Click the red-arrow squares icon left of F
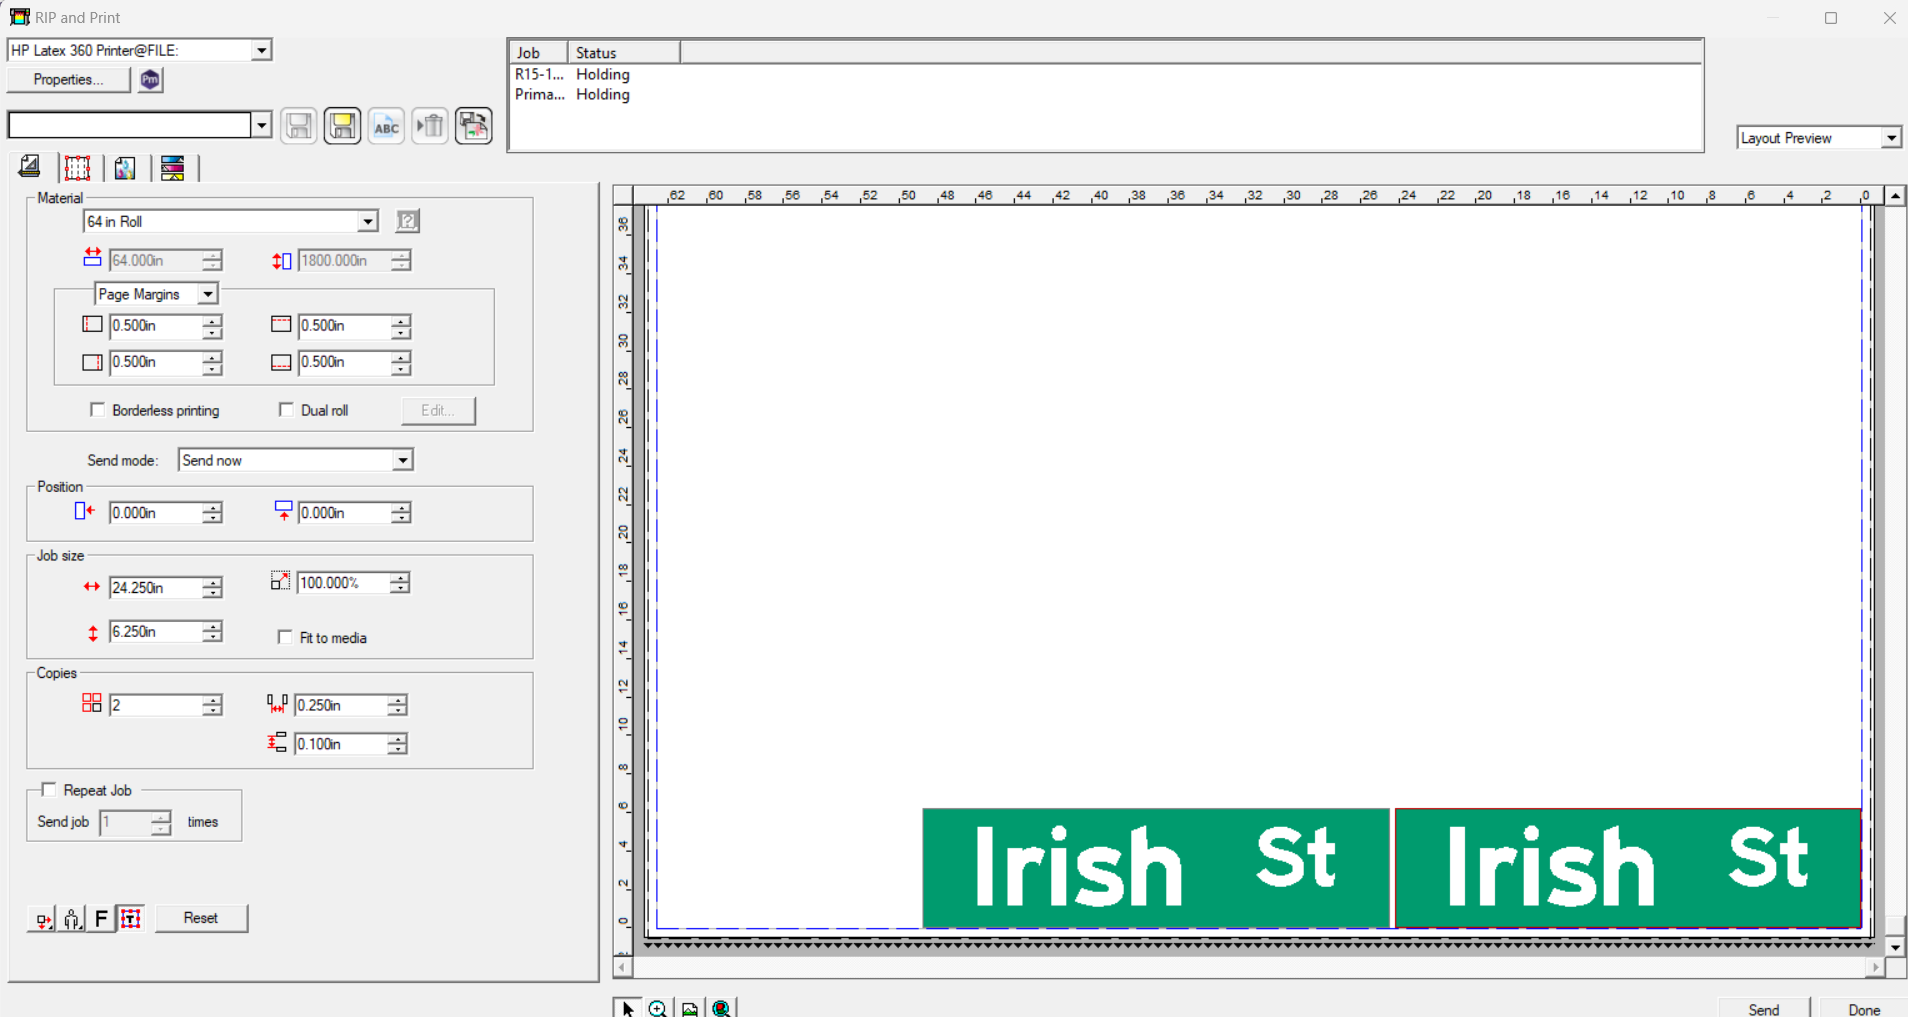Screen dimensions: 1908x1017 tap(42, 919)
